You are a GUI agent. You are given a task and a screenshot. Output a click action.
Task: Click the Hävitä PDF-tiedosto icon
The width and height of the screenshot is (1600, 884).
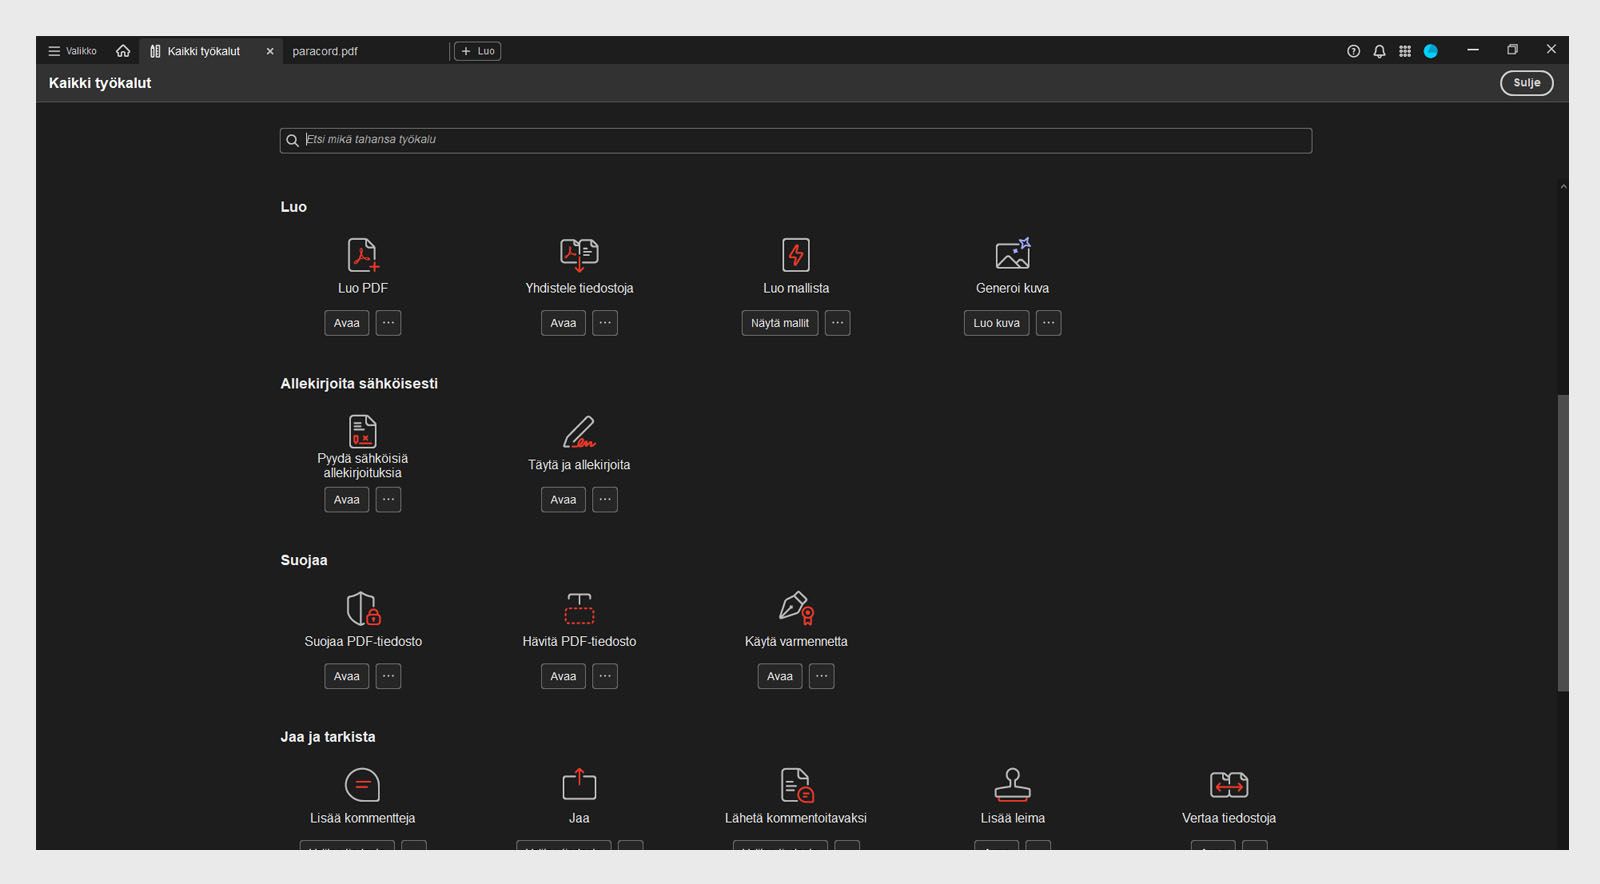579,608
